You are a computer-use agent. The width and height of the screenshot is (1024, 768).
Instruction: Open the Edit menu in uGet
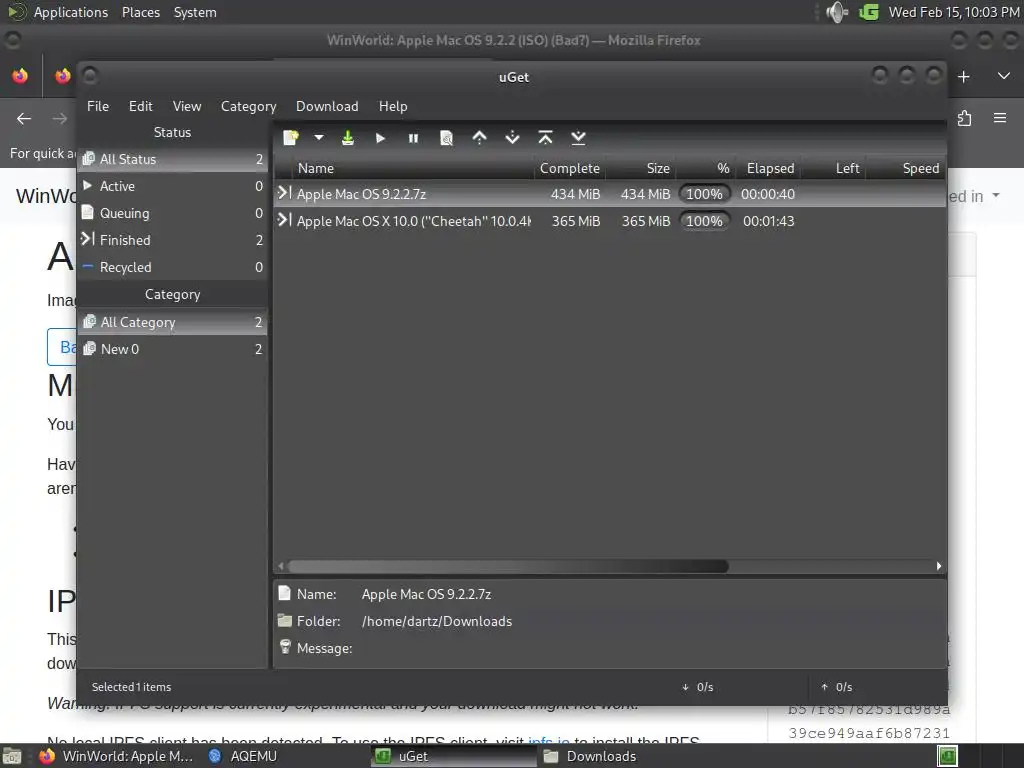click(x=140, y=106)
